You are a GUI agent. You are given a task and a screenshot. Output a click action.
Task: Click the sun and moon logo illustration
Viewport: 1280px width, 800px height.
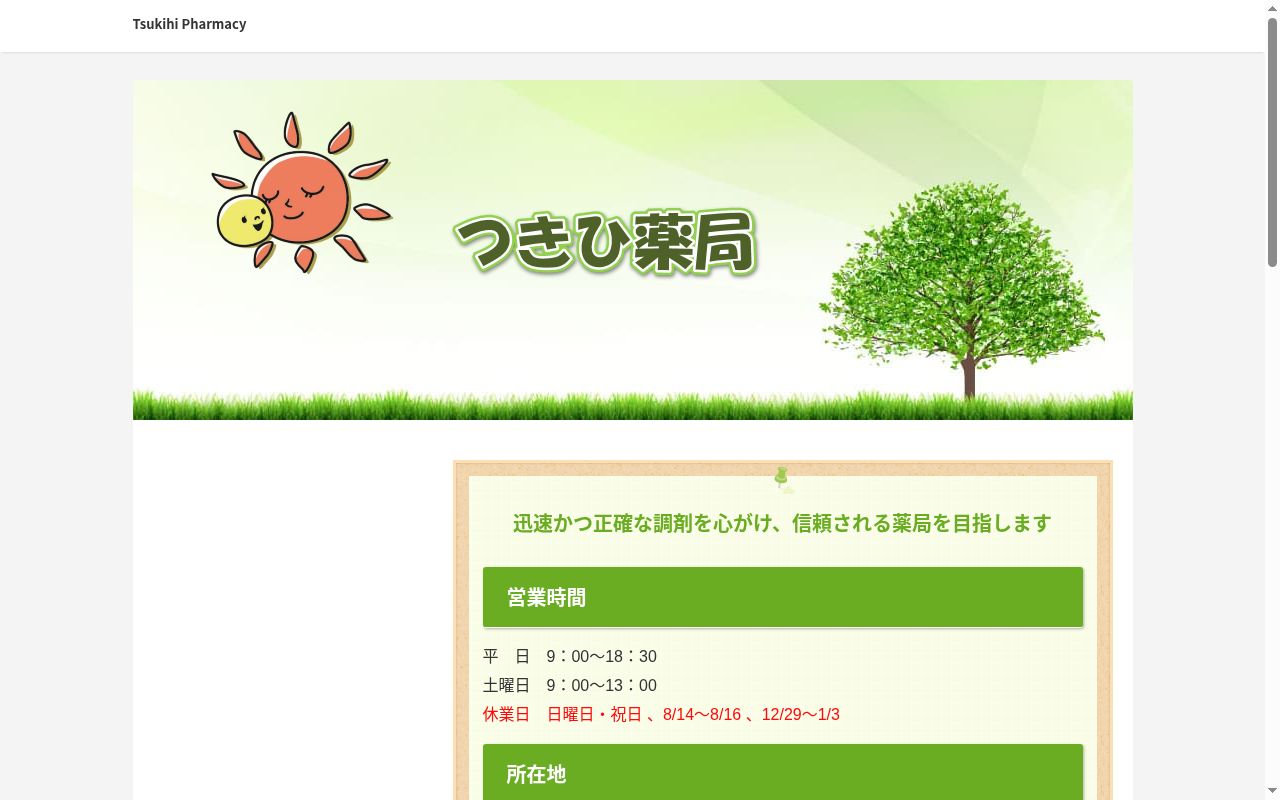coord(301,192)
